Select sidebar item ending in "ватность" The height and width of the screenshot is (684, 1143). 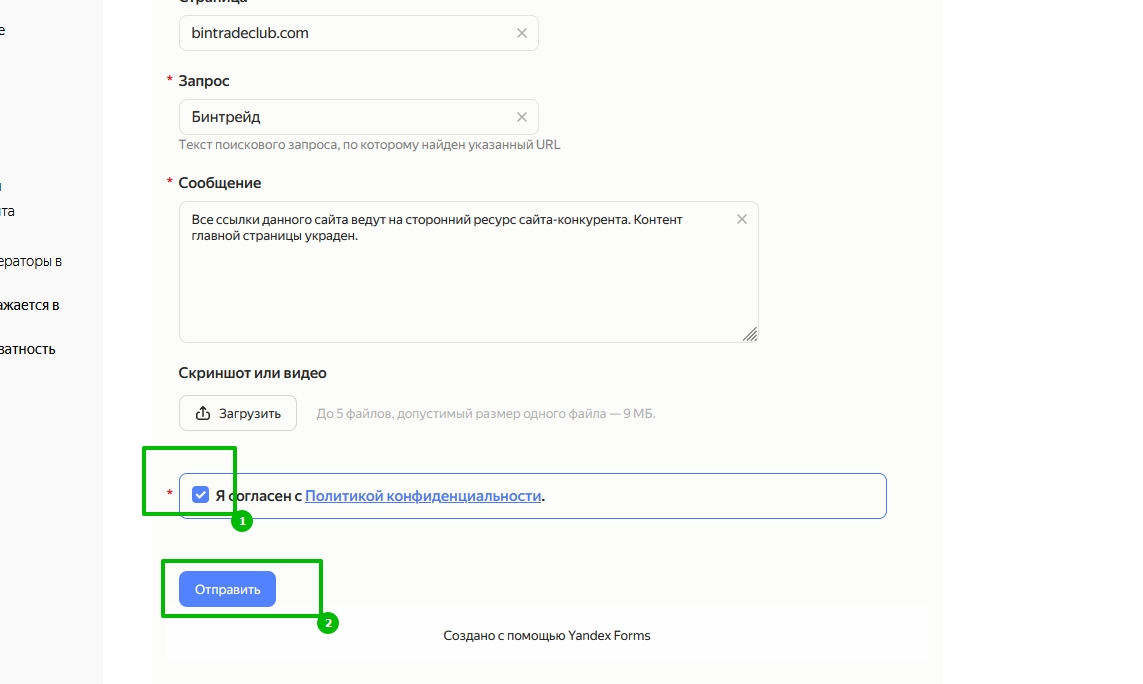click(28, 349)
